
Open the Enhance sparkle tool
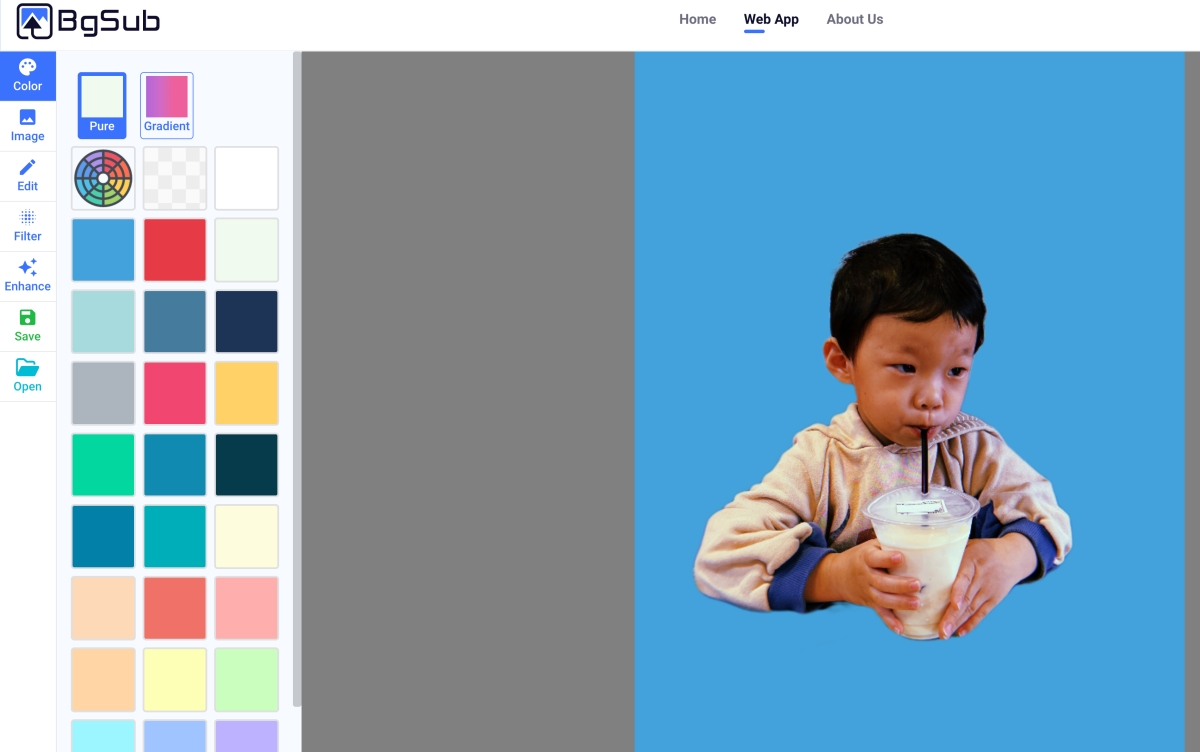click(28, 276)
